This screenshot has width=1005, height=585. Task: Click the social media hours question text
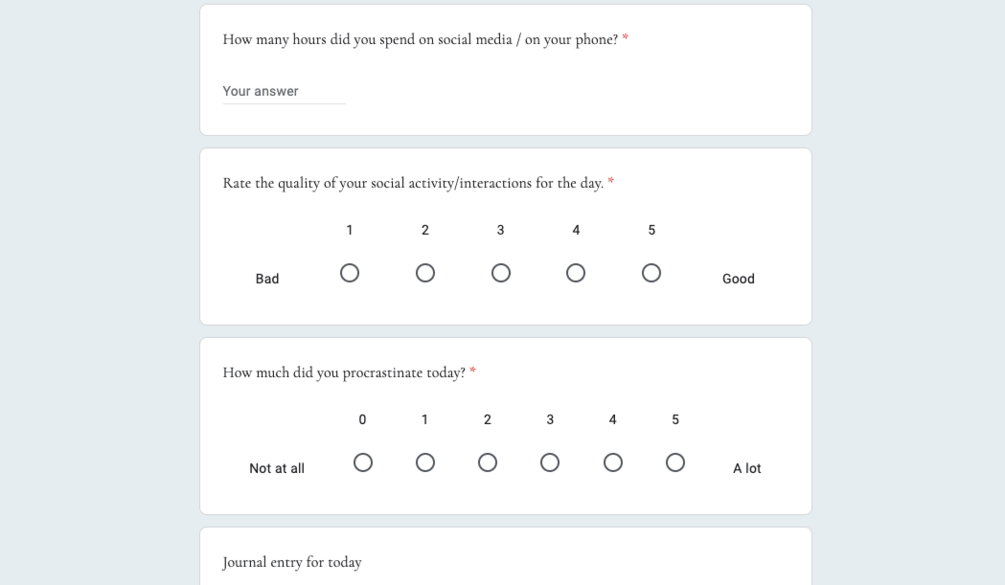(420, 40)
